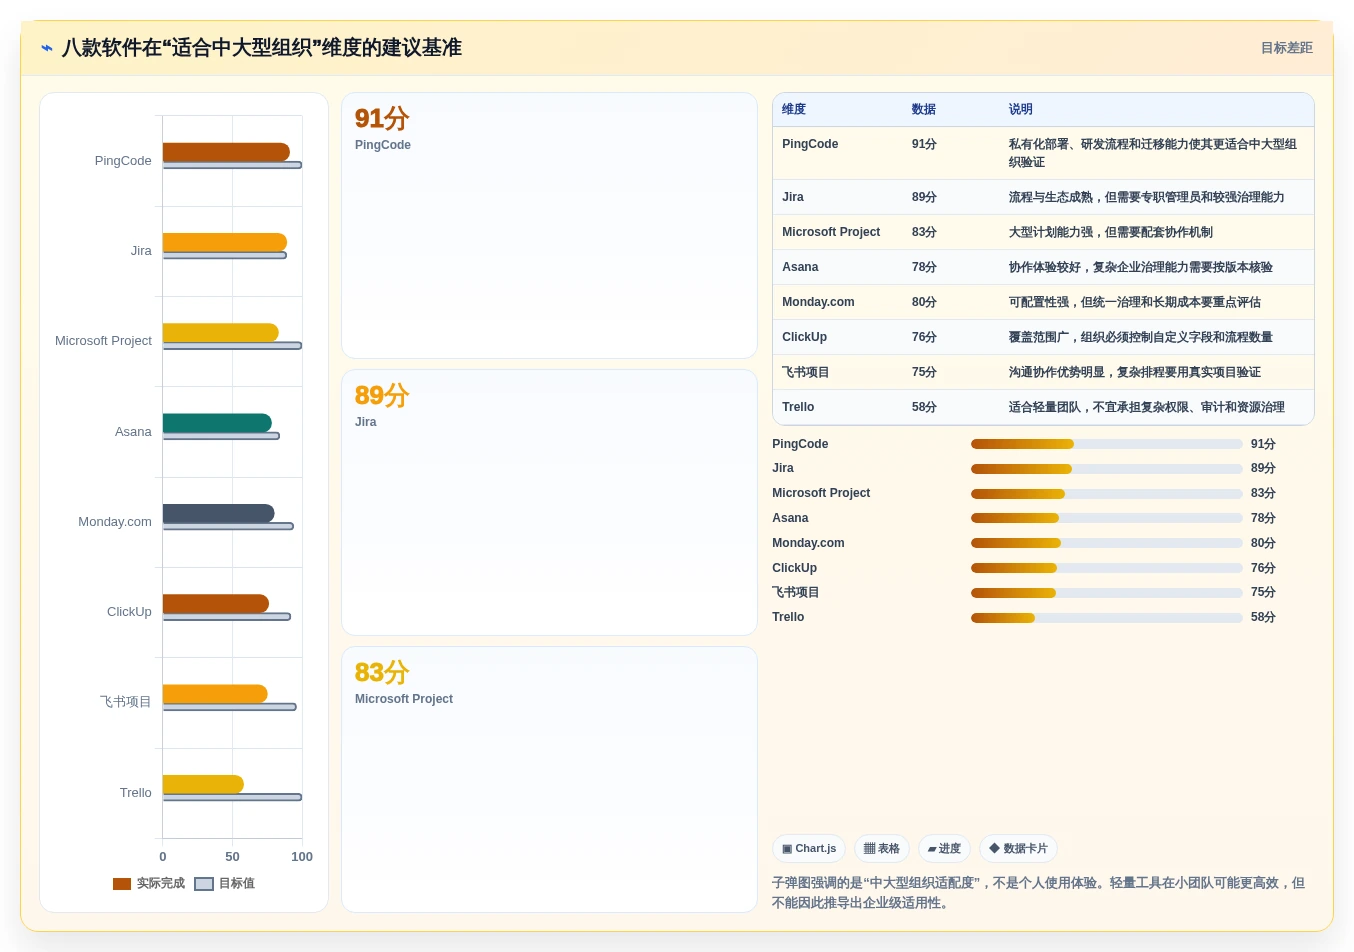Toggle the 实际完成 legend entry

pyautogui.click(x=149, y=884)
